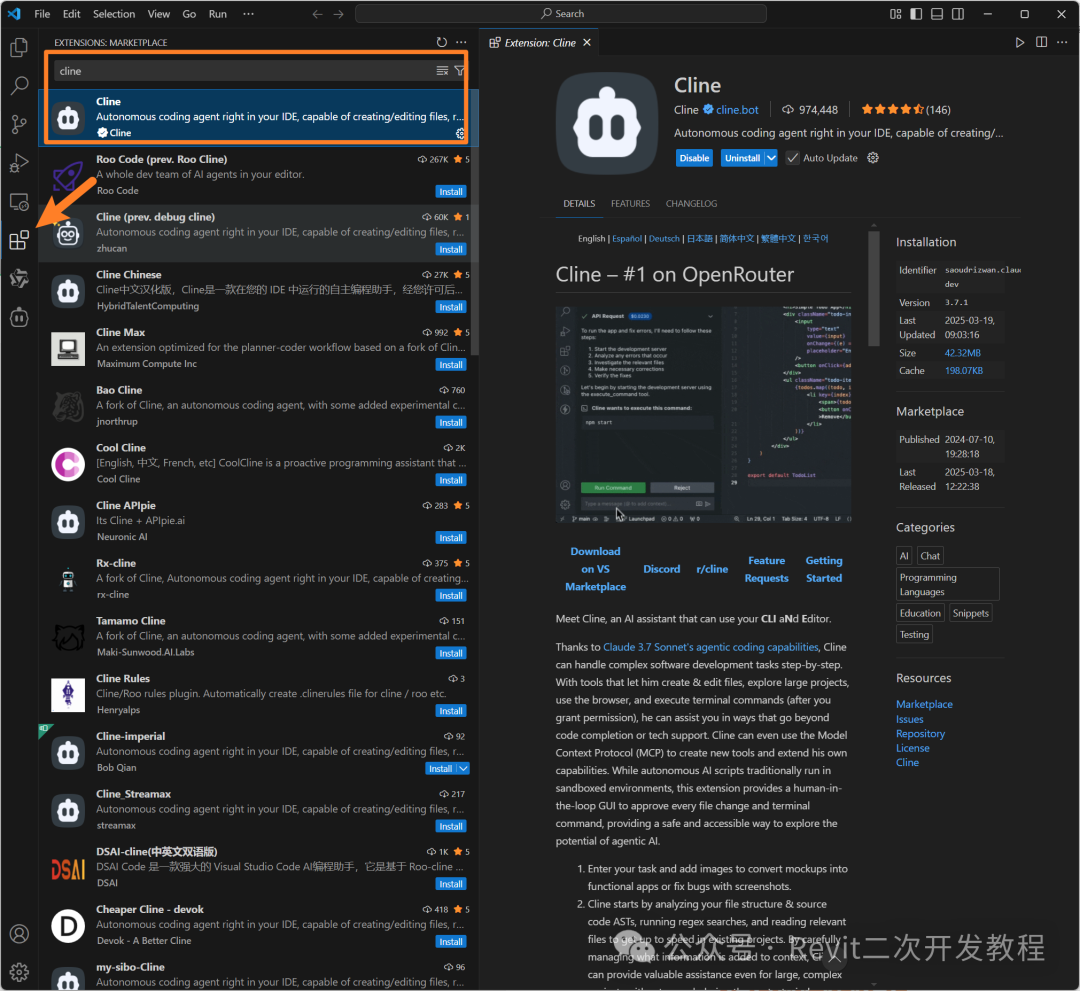The height and width of the screenshot is (991, 1080).
Task: Click the Run play icon in editor toolbar
Action: pyautogui.click(x=1019, y=43)
